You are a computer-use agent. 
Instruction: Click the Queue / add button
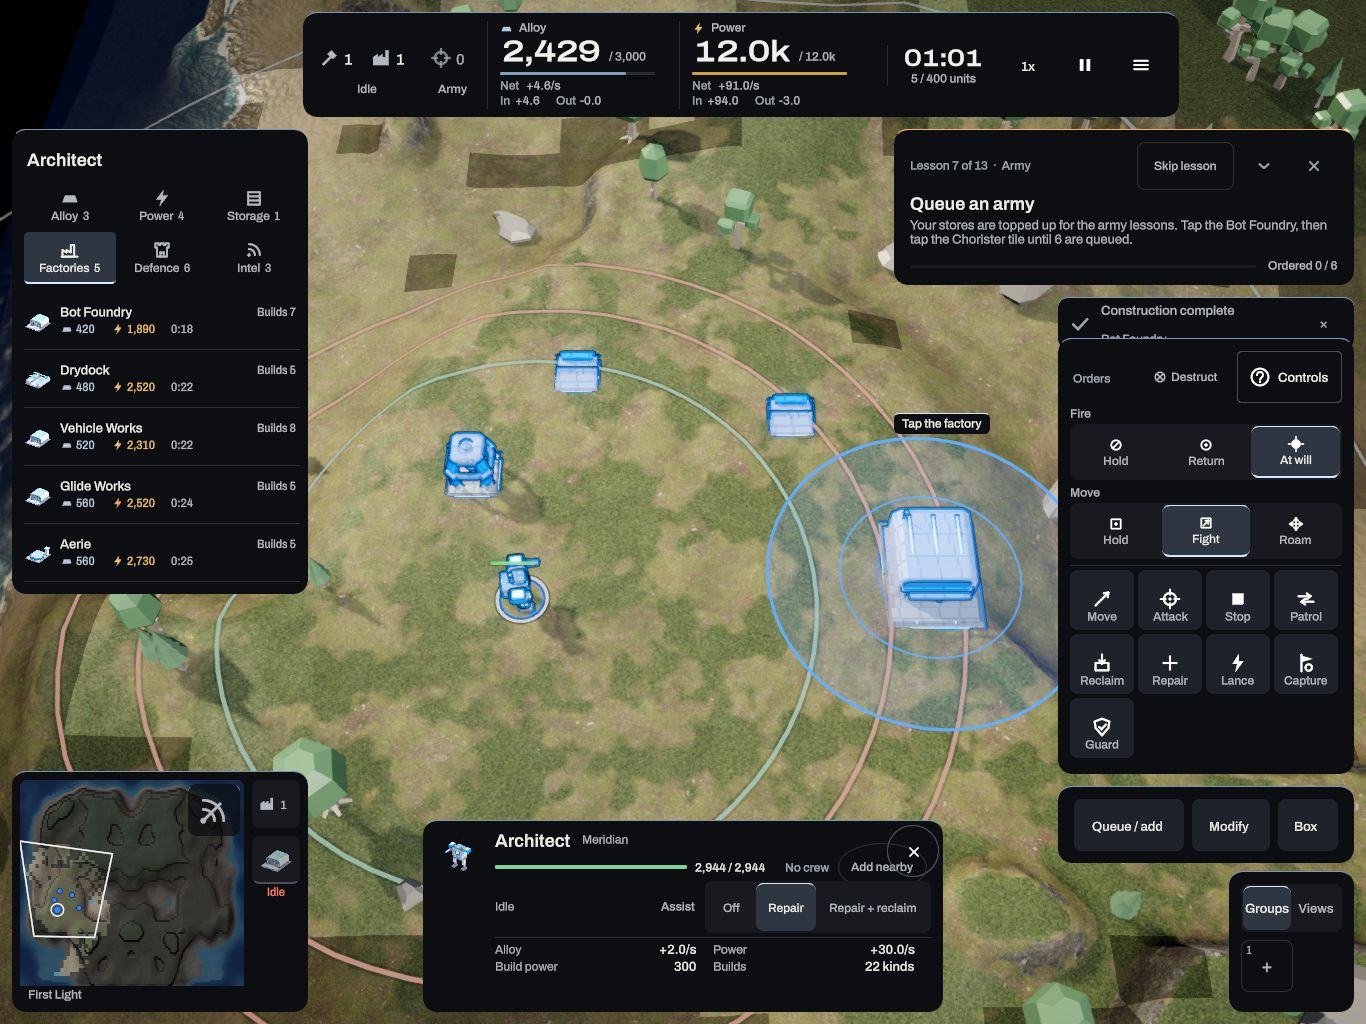[x=1127, y=826]
